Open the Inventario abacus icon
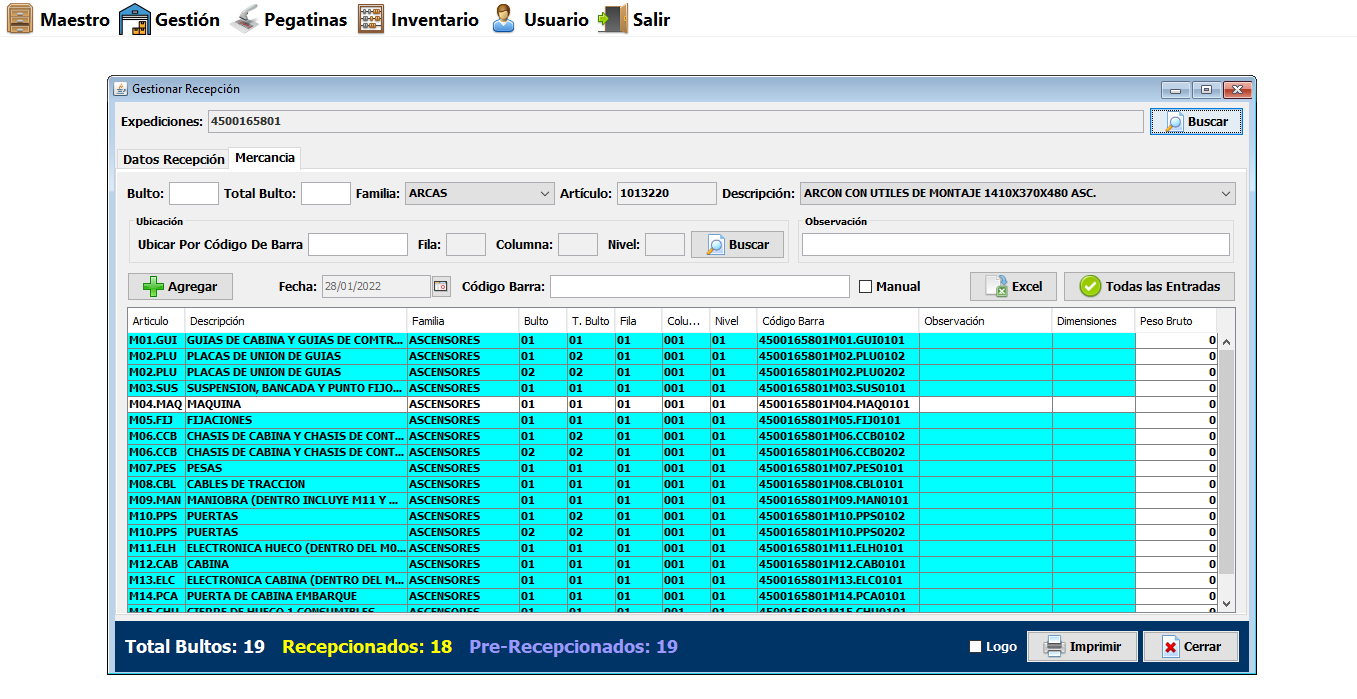1357x699 pixels. pos(371,19)
